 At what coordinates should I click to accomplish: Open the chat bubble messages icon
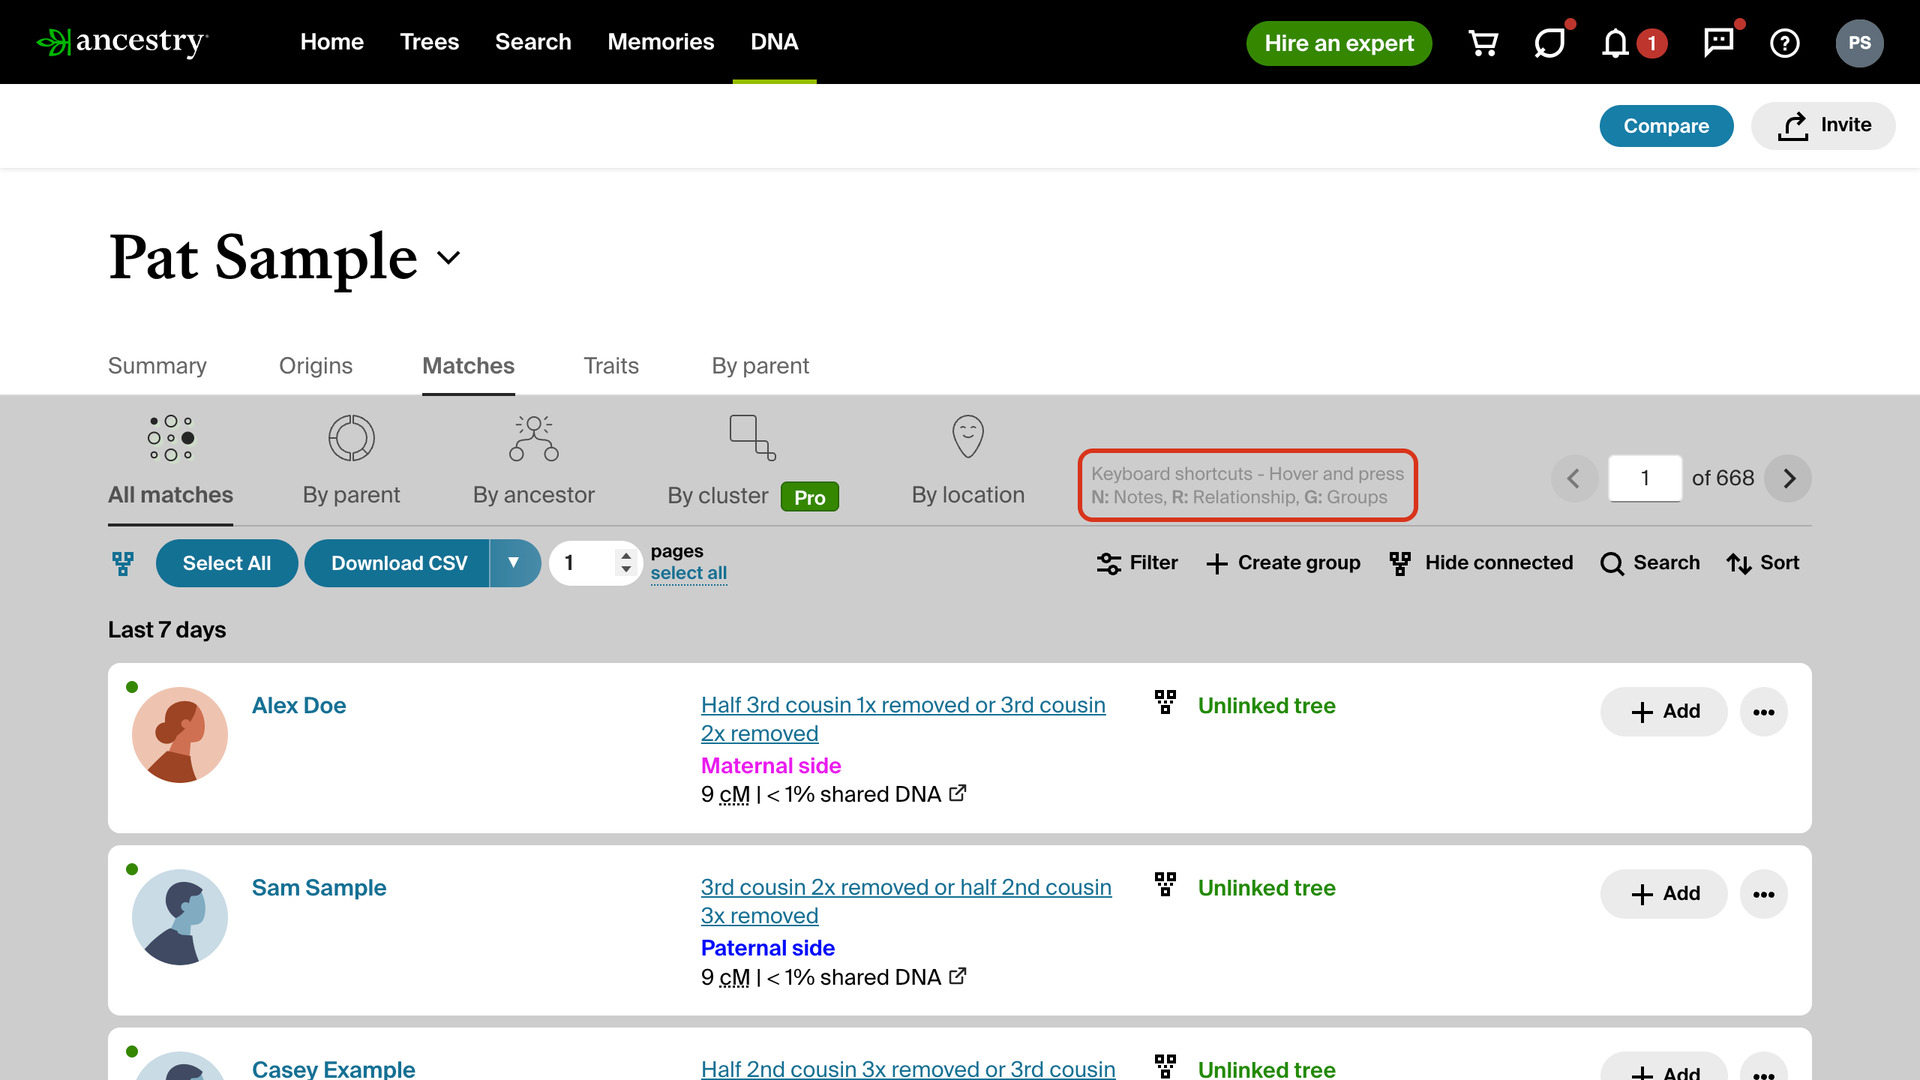pyautogui.click(x=1549, y=43)
